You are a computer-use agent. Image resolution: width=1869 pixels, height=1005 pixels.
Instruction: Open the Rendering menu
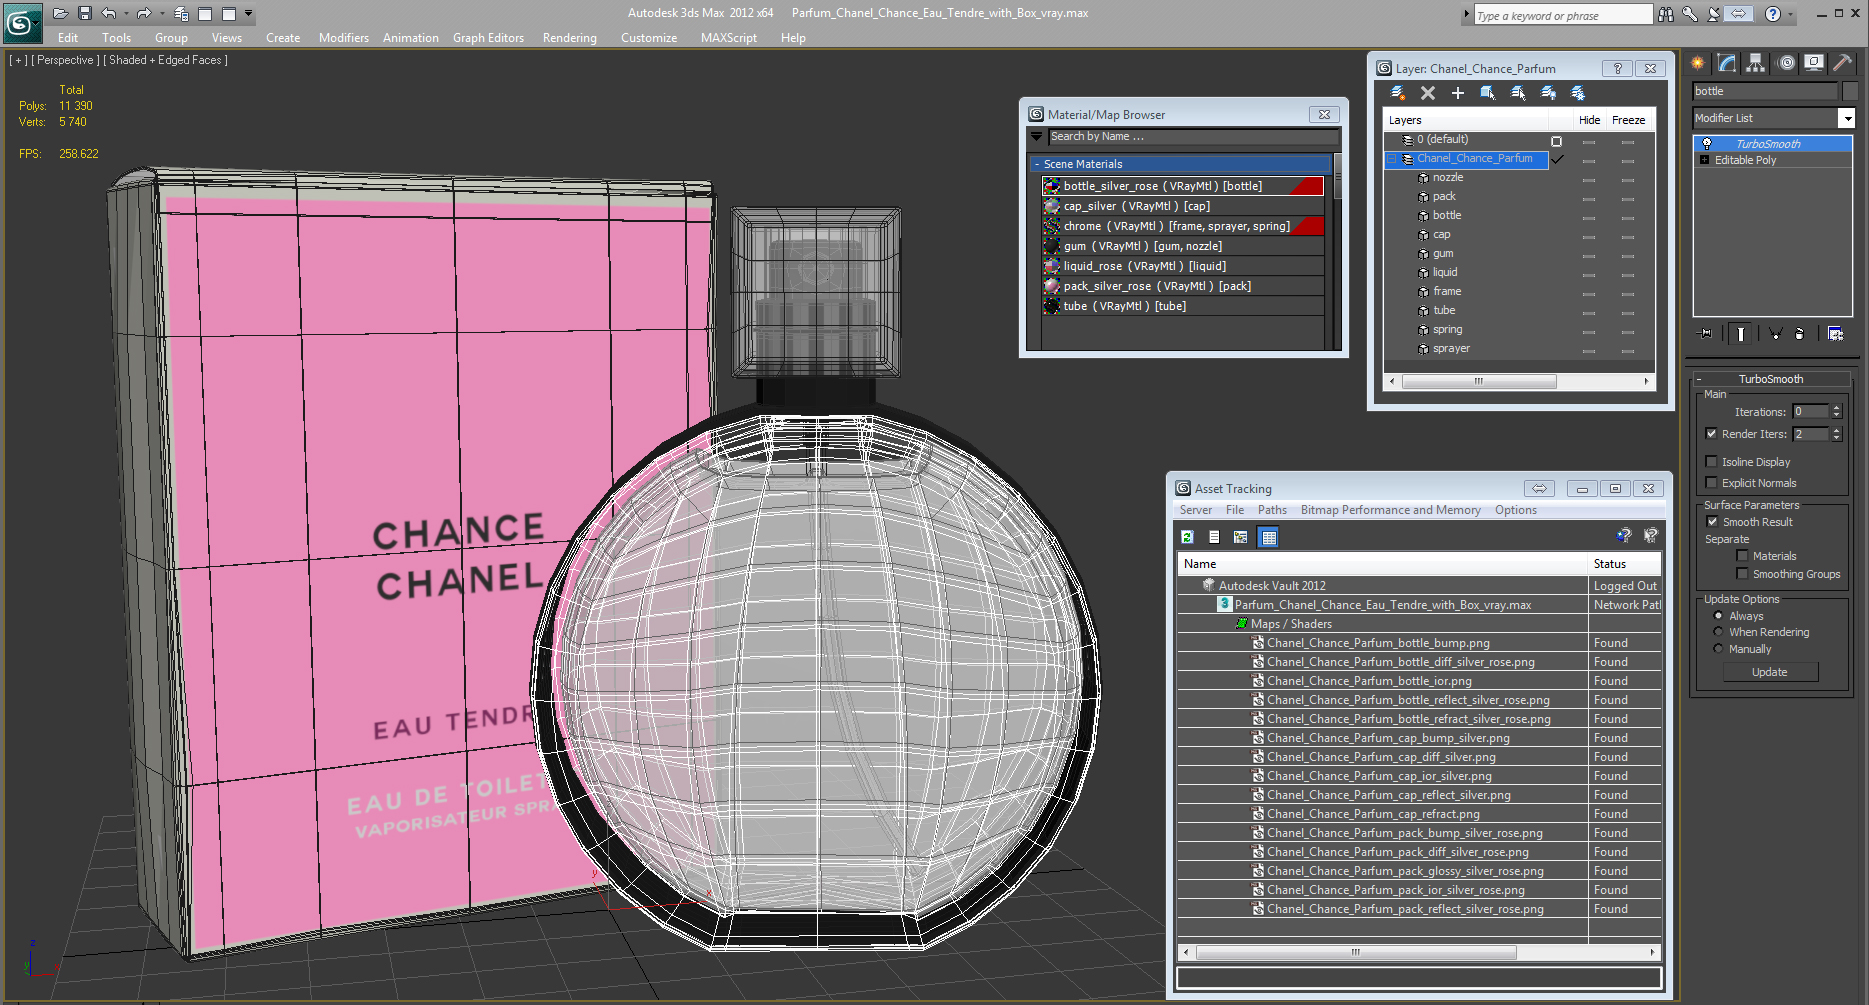pos(569,38)
